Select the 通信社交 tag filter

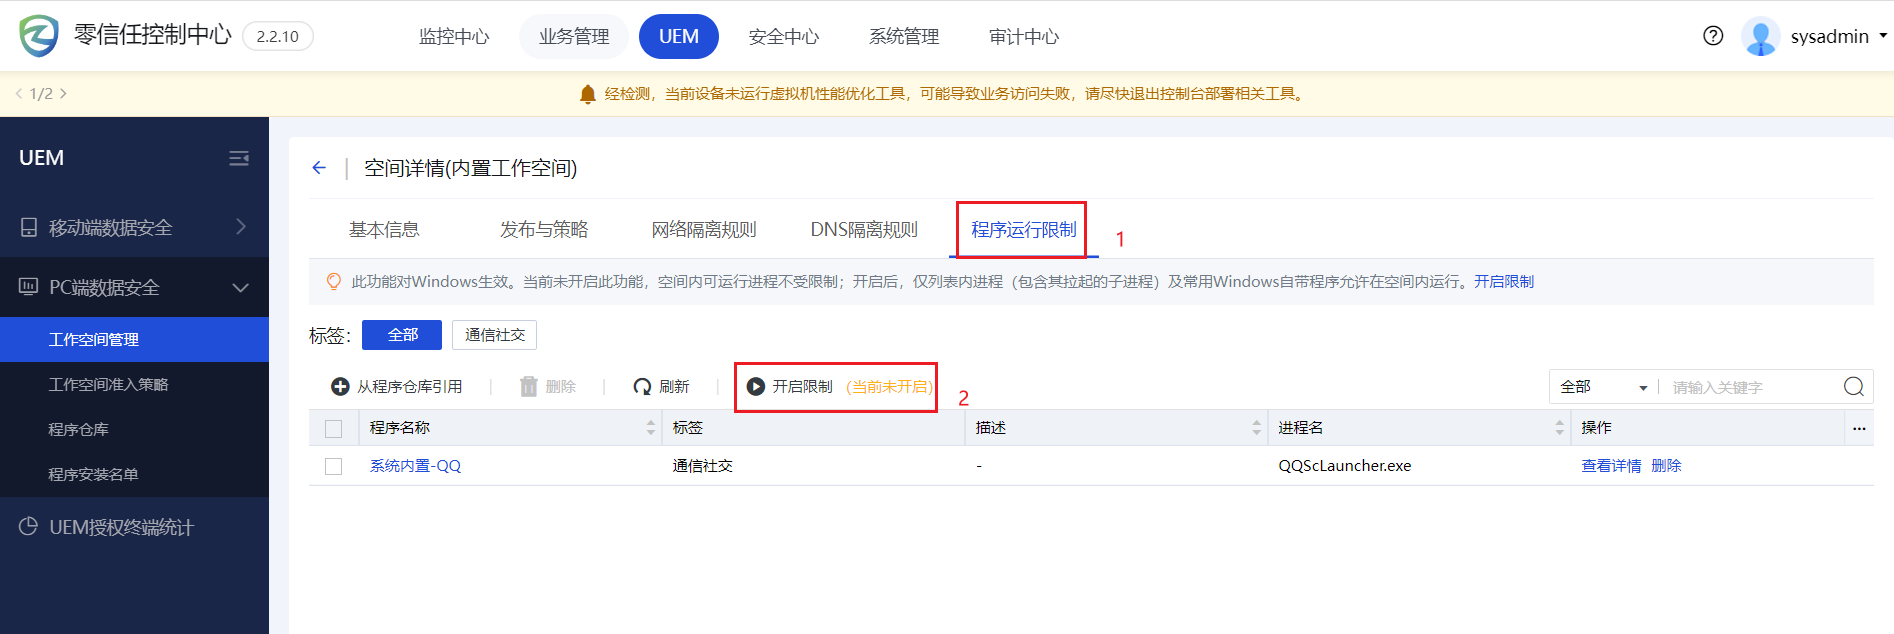[x=494, y=335]
